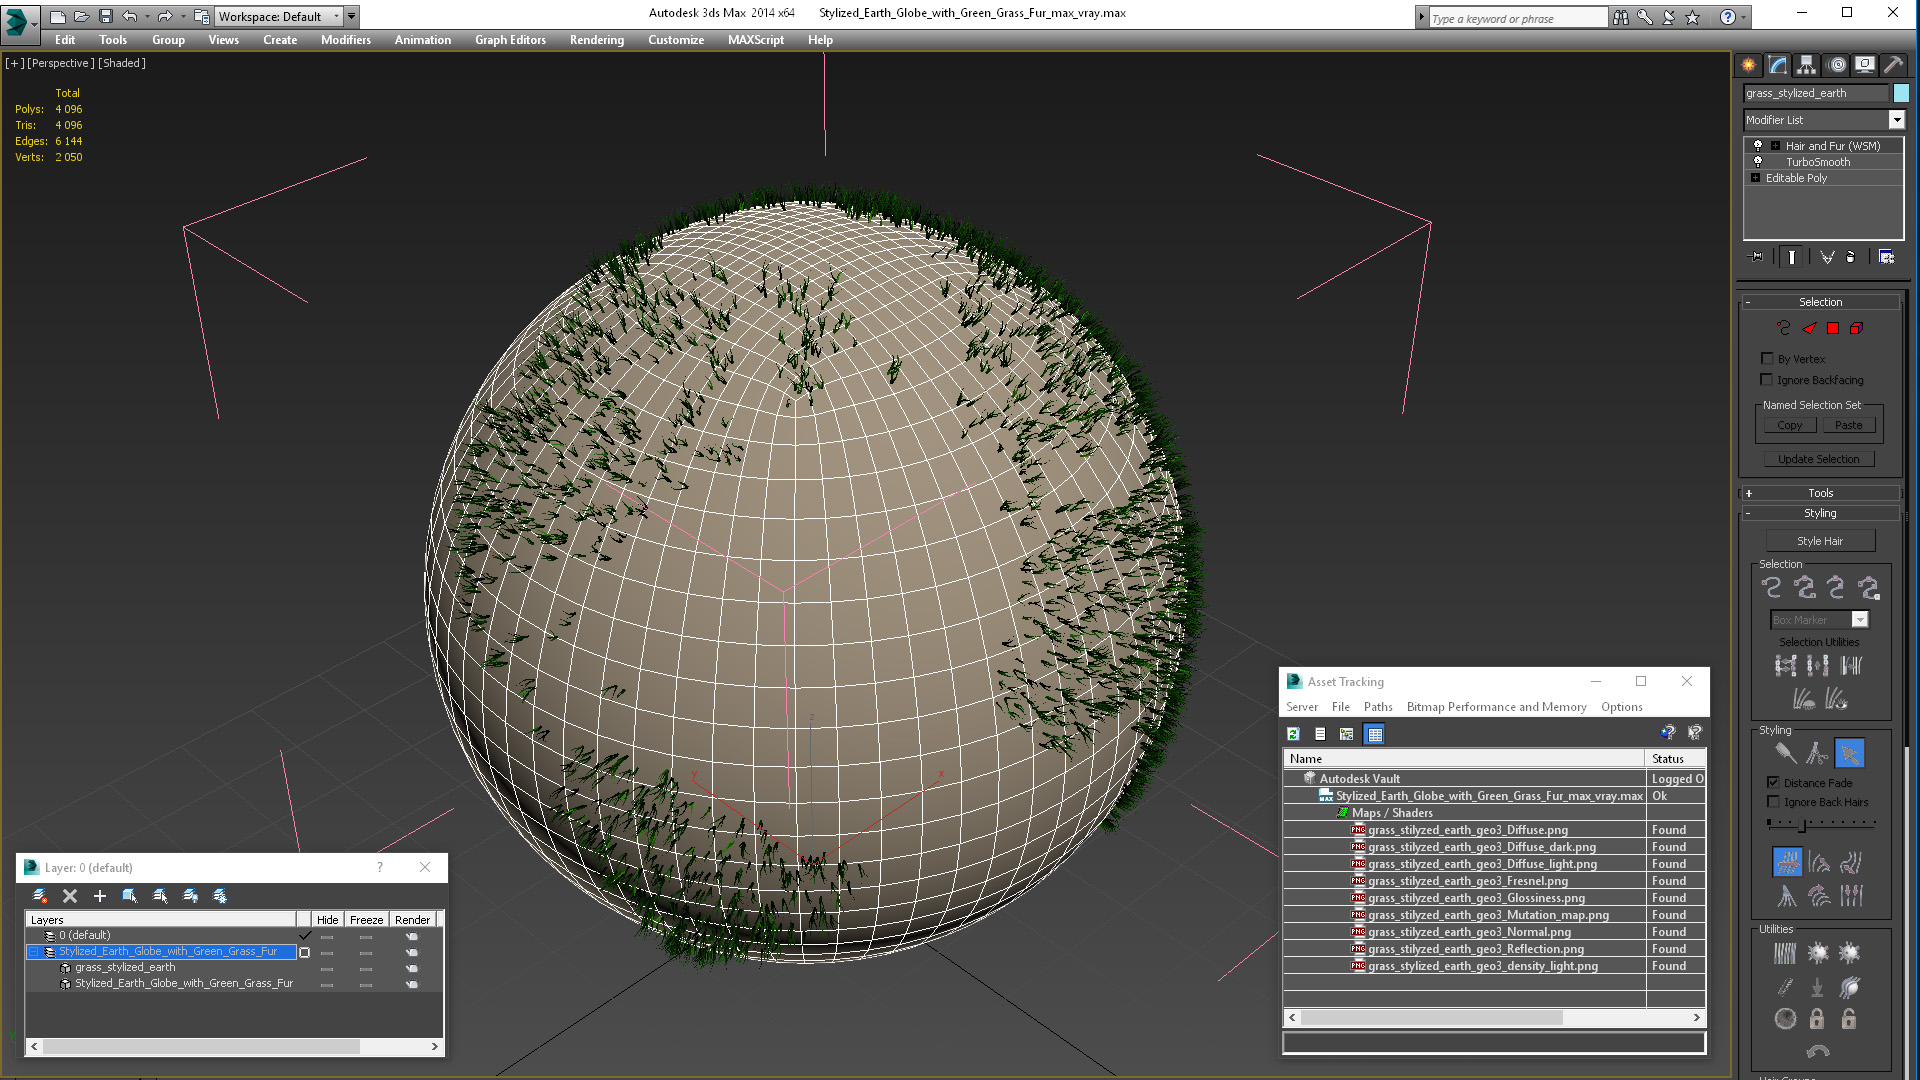Toggle render for grass_stylized_earth layer row
Screen dimensions: 1920x1080
point(411,968)
